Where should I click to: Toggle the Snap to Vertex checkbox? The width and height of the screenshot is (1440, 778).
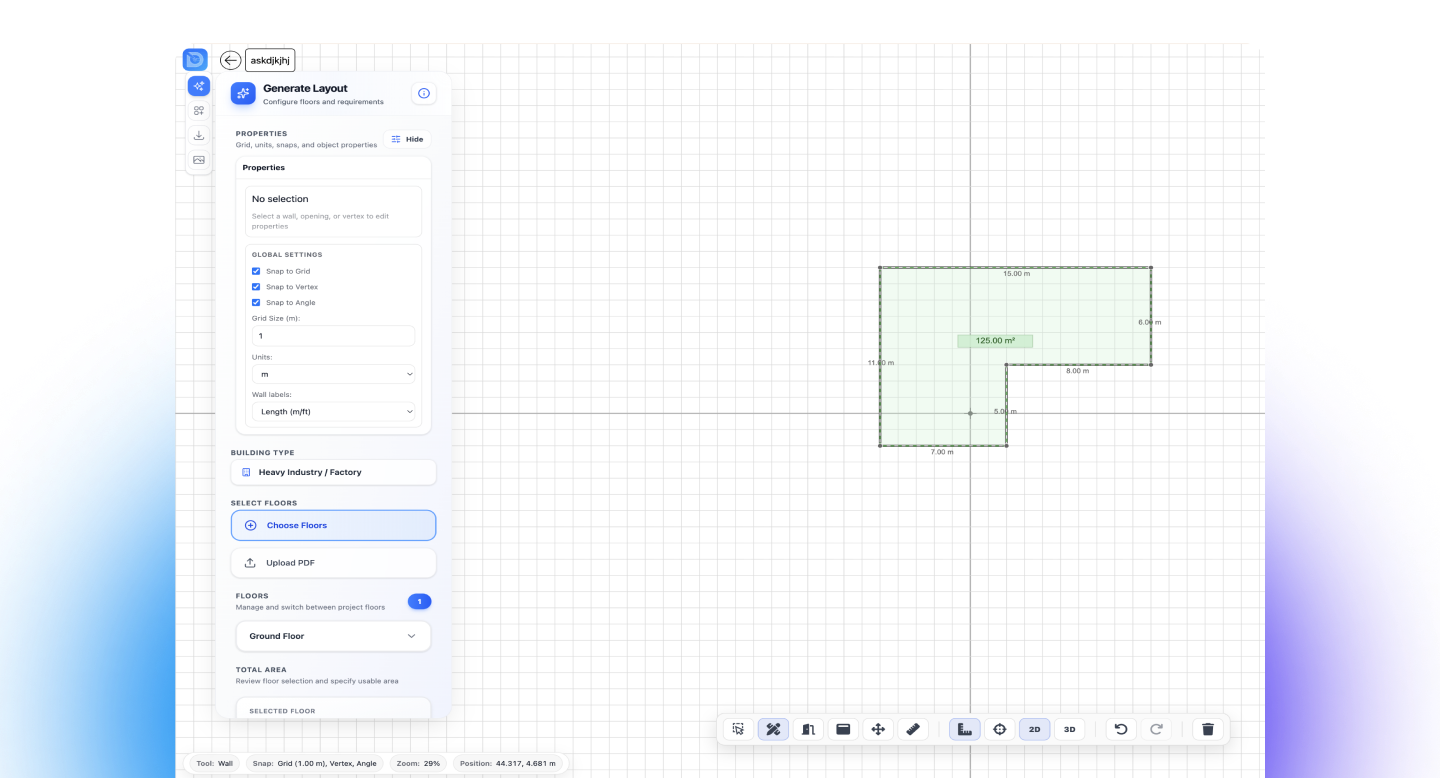pyautogui.click(x=256, y=287)
